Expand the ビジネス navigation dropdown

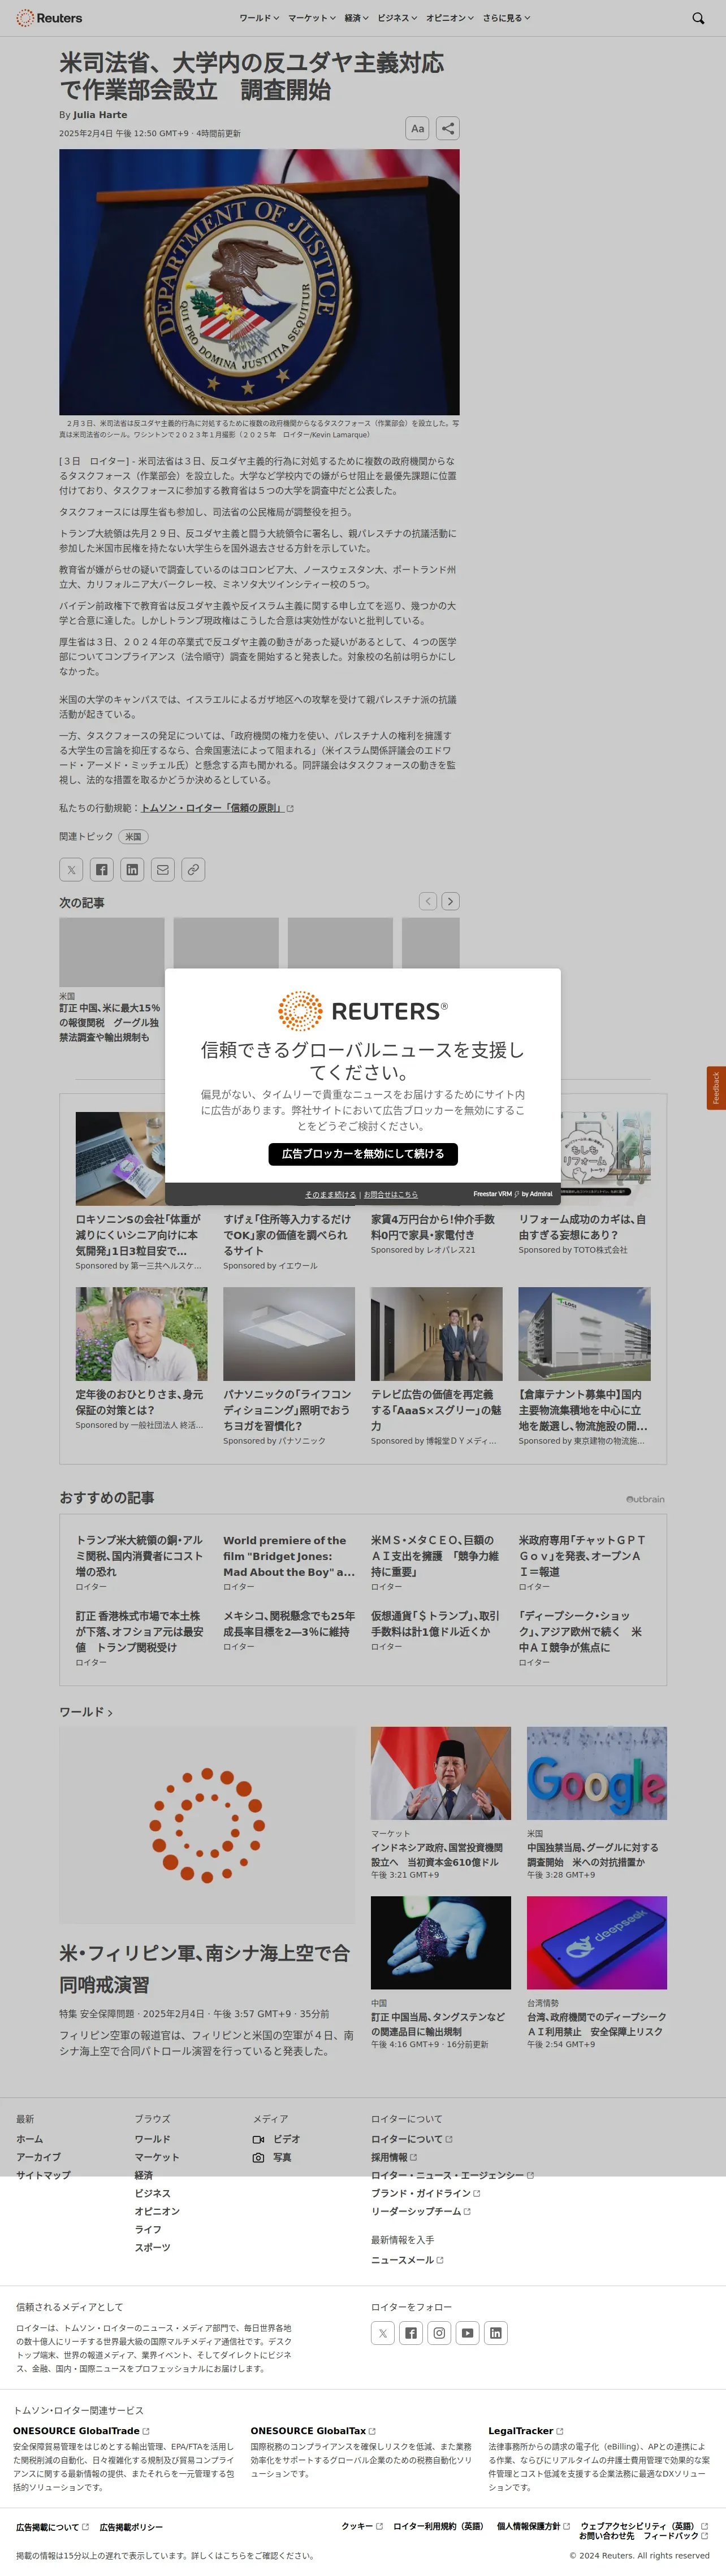click(x=397, y=18)
